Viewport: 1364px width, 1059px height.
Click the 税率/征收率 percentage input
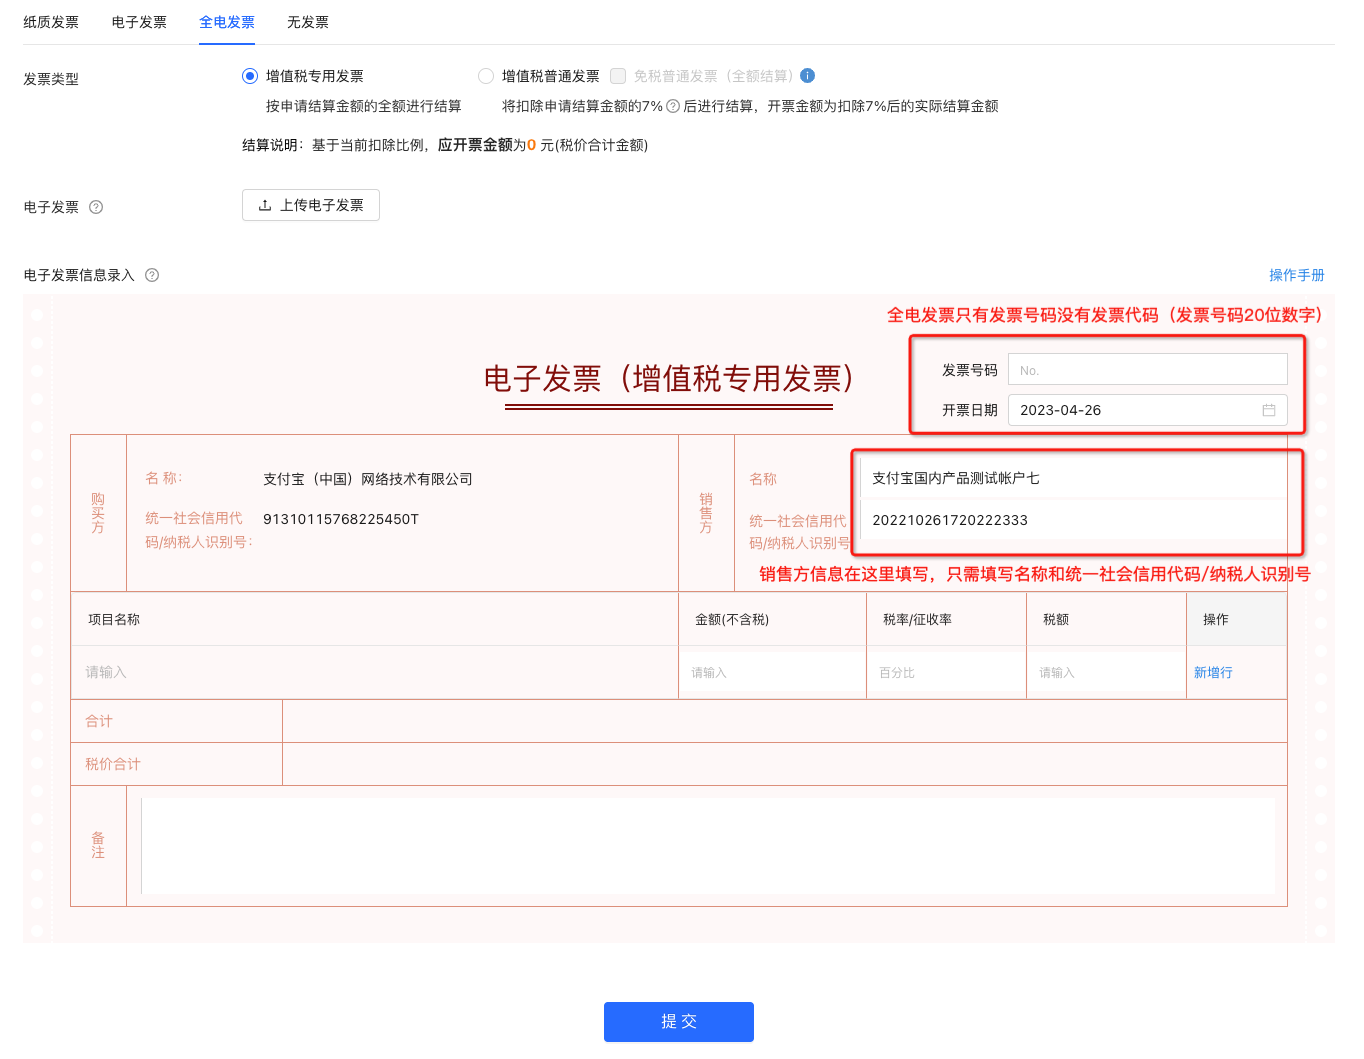(x=947, y=672)
